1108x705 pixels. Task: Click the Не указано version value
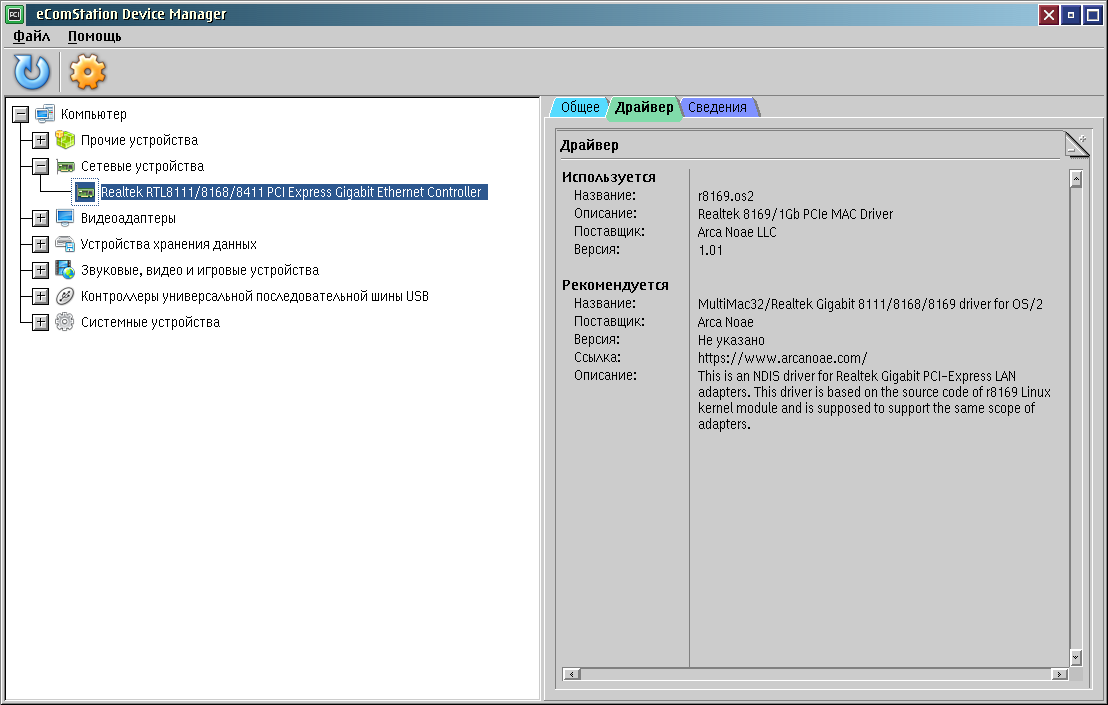(731, 340)
